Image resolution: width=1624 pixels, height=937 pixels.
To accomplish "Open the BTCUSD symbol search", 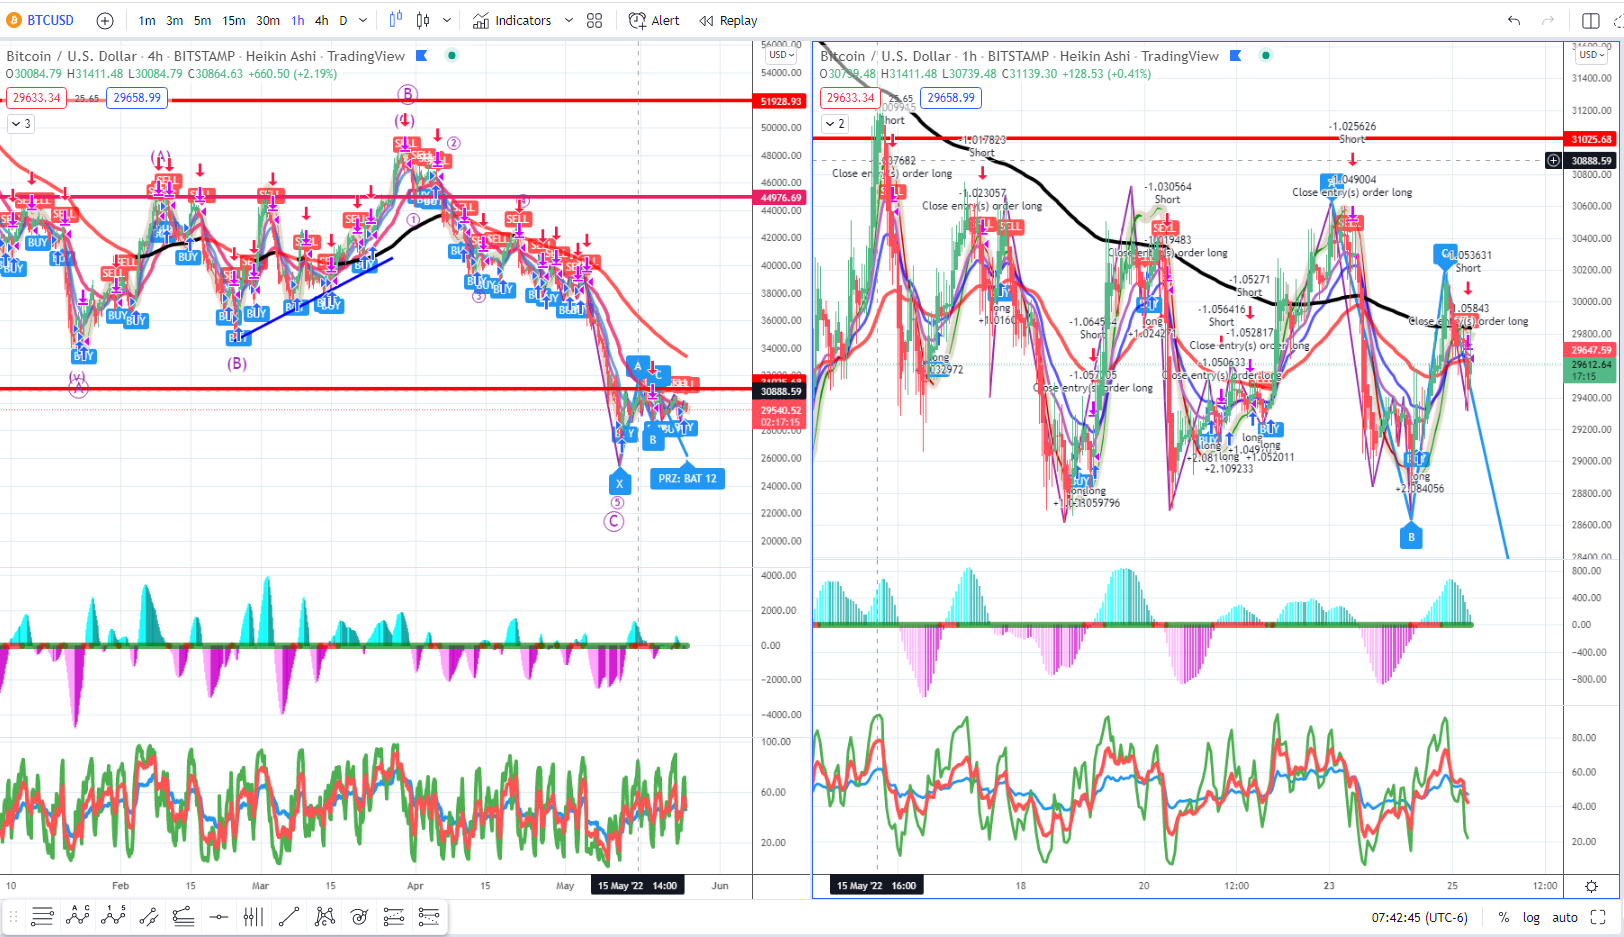I will [41, 20].
